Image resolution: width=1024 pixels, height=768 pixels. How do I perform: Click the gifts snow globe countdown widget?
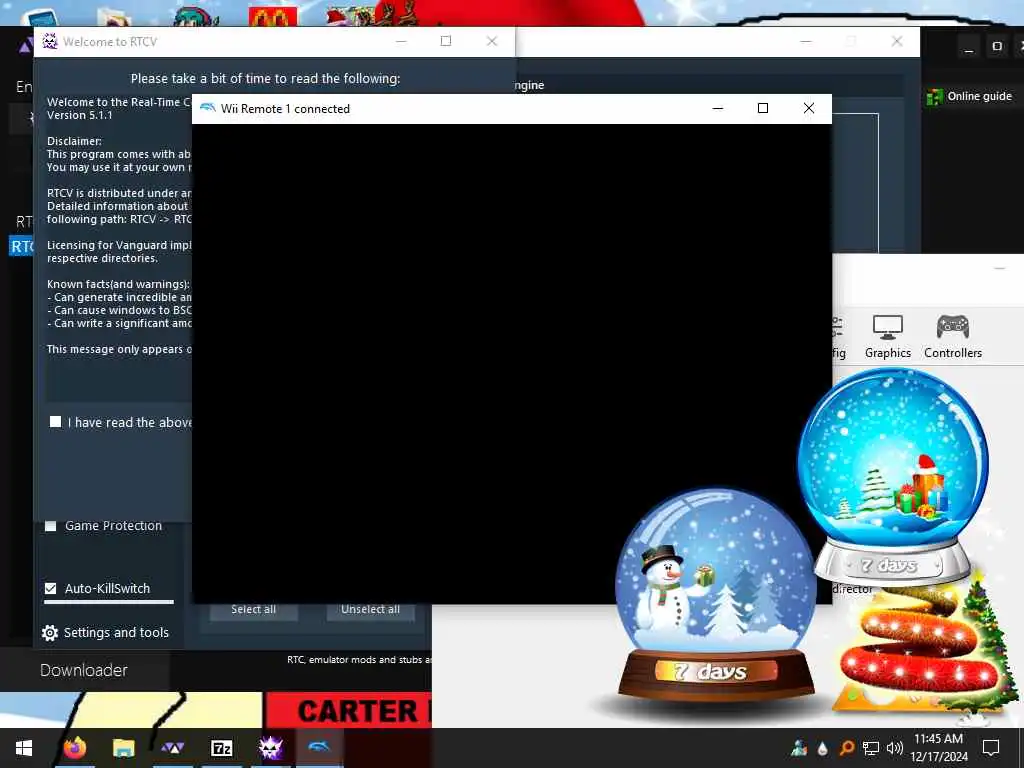tap(893, 477)
